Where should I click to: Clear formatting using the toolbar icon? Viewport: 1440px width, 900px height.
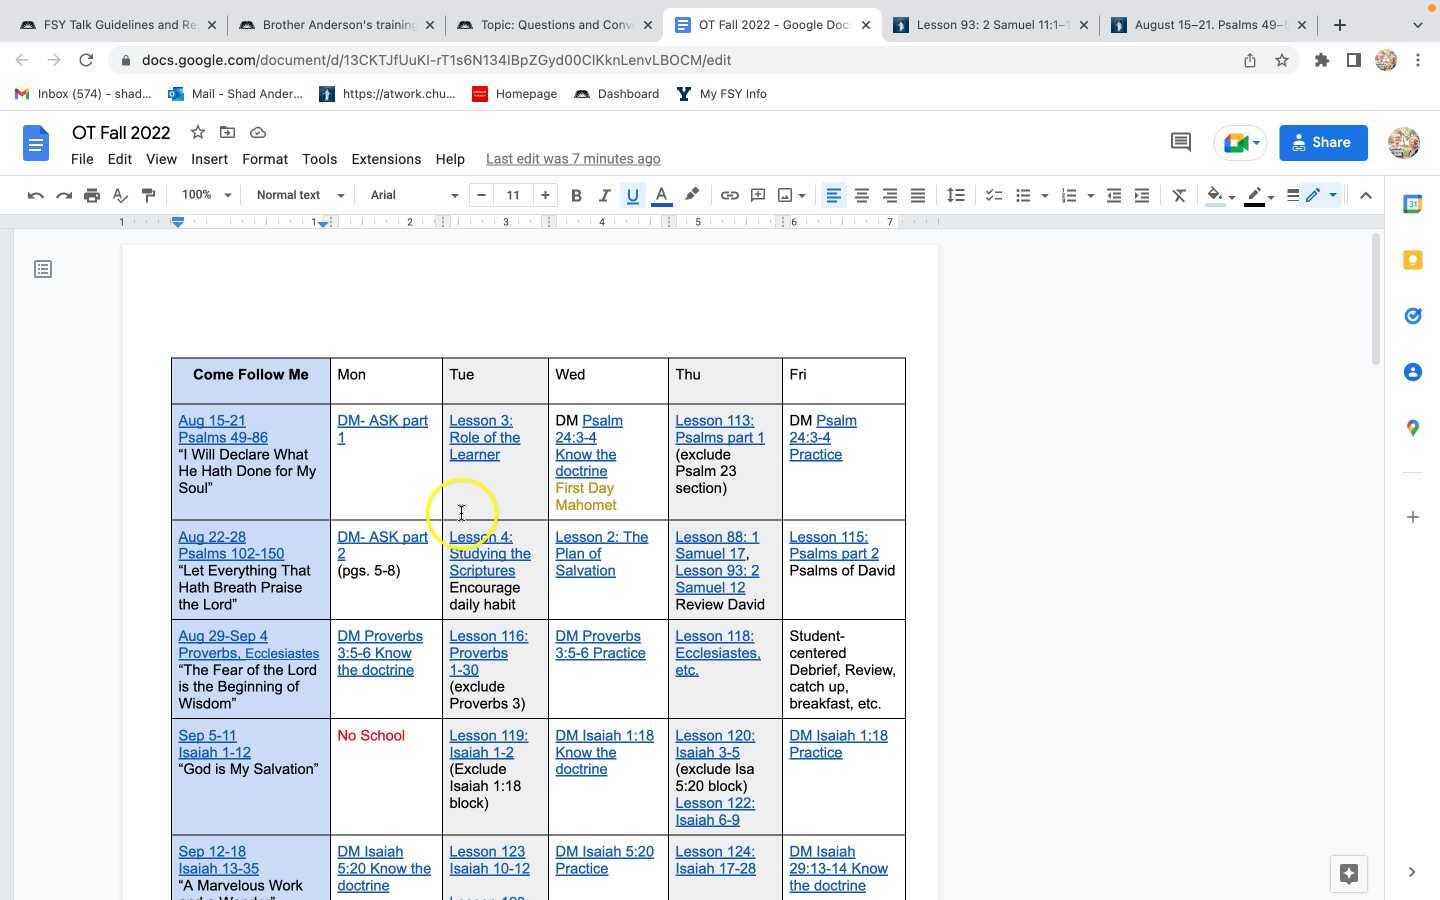(1179, 195)
